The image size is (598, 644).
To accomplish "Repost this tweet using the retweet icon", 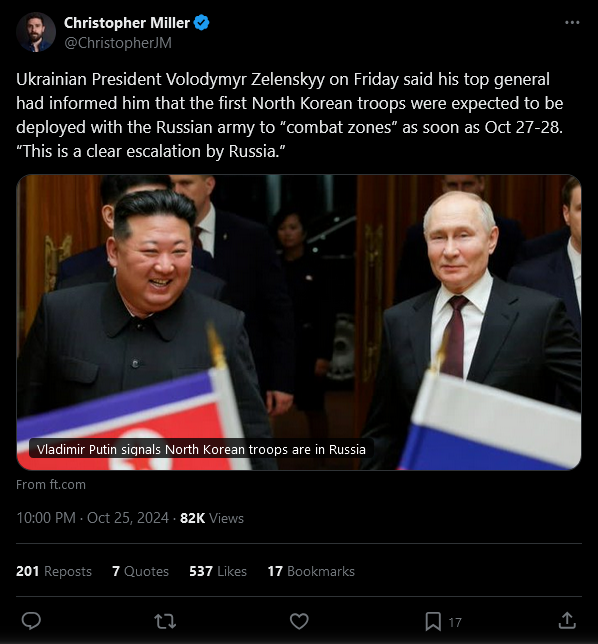I will [x=165, y=621].
